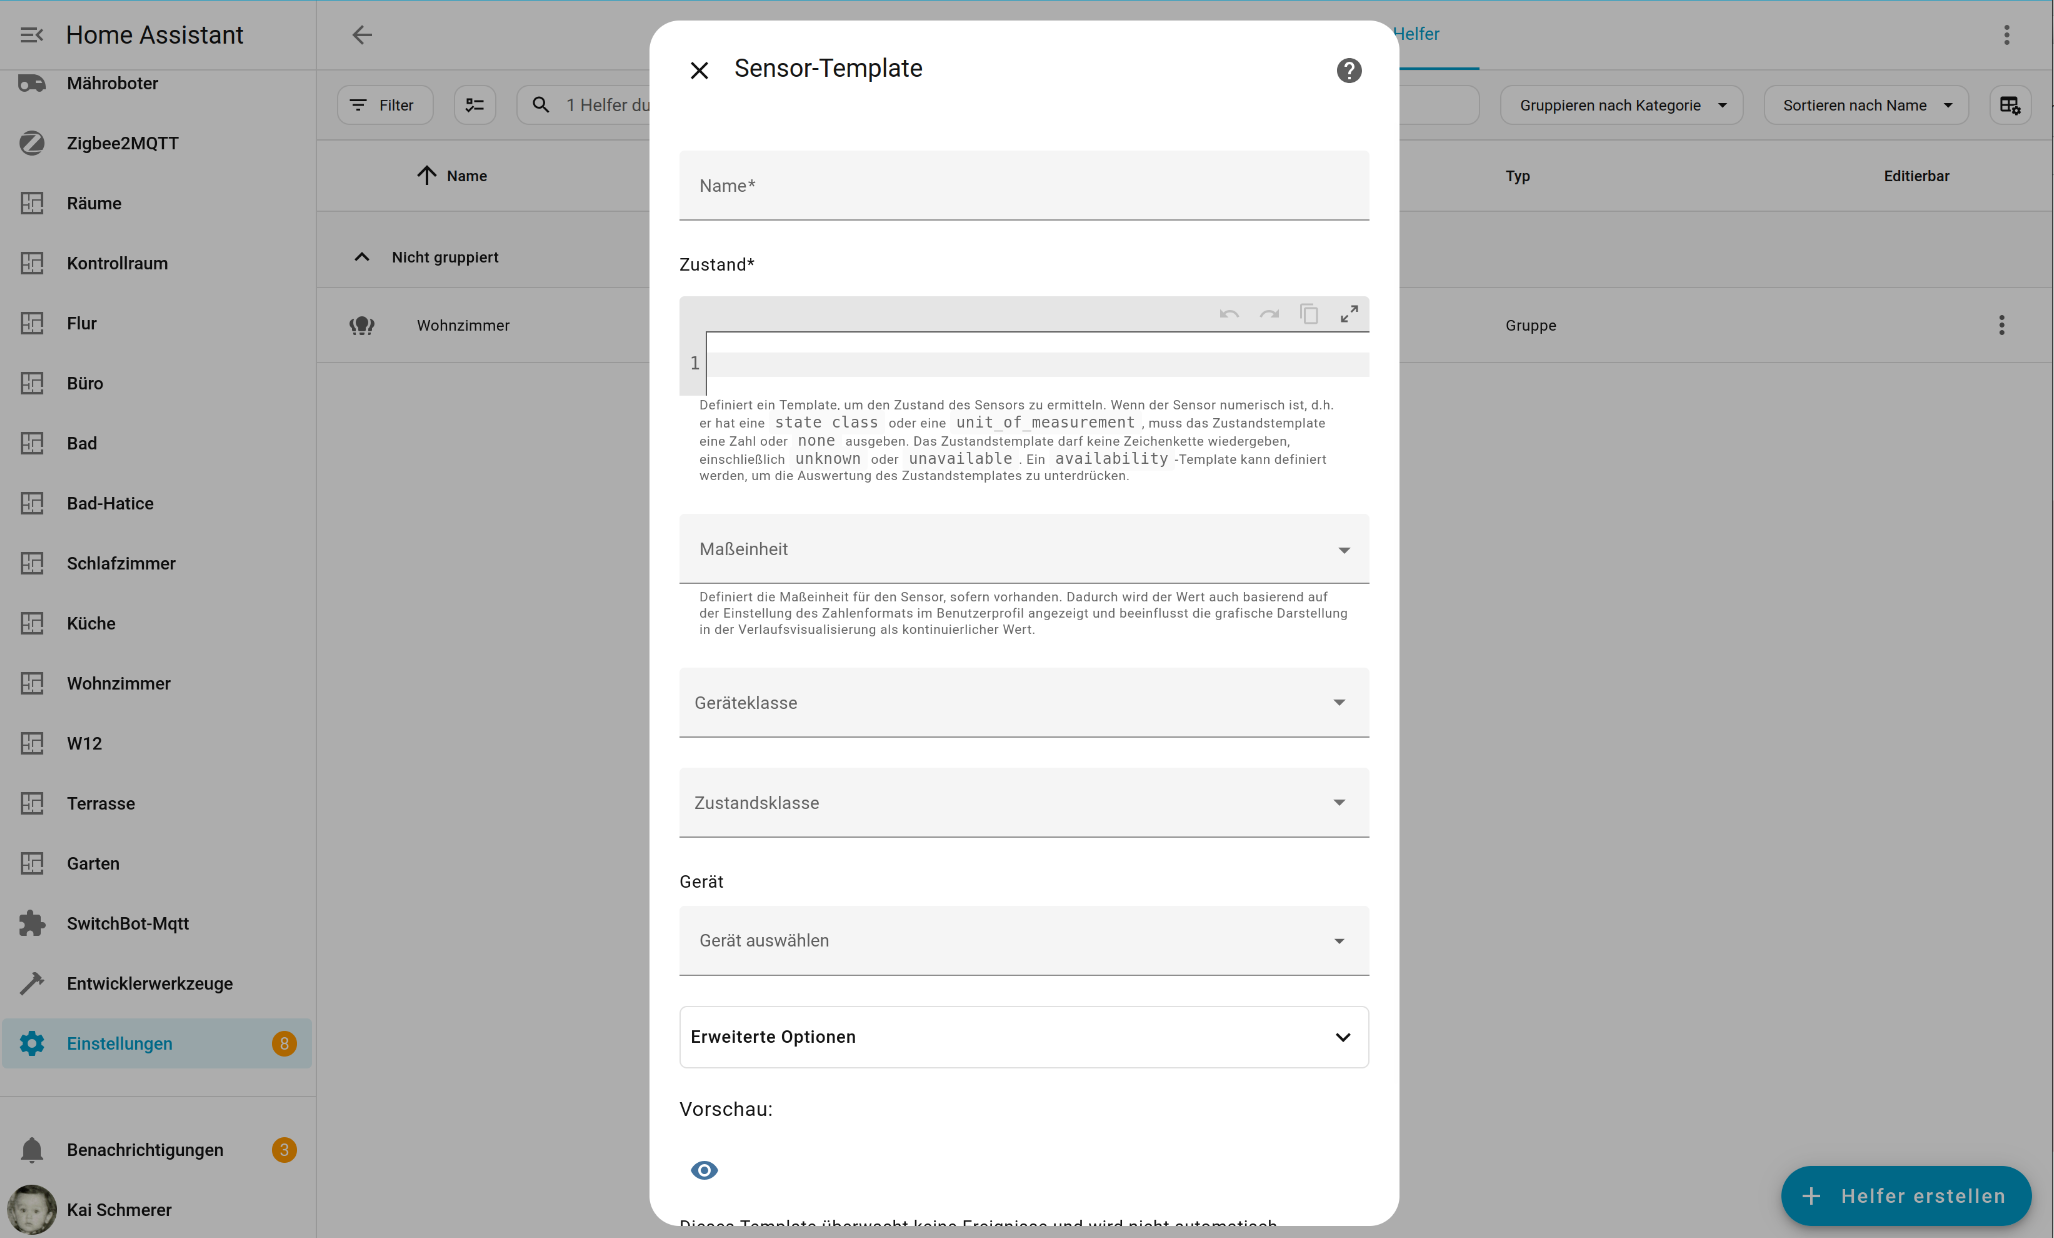
Task: Open the Geräteklasse dropdown
Action: pyautogui.click(x=1023, y=703)
